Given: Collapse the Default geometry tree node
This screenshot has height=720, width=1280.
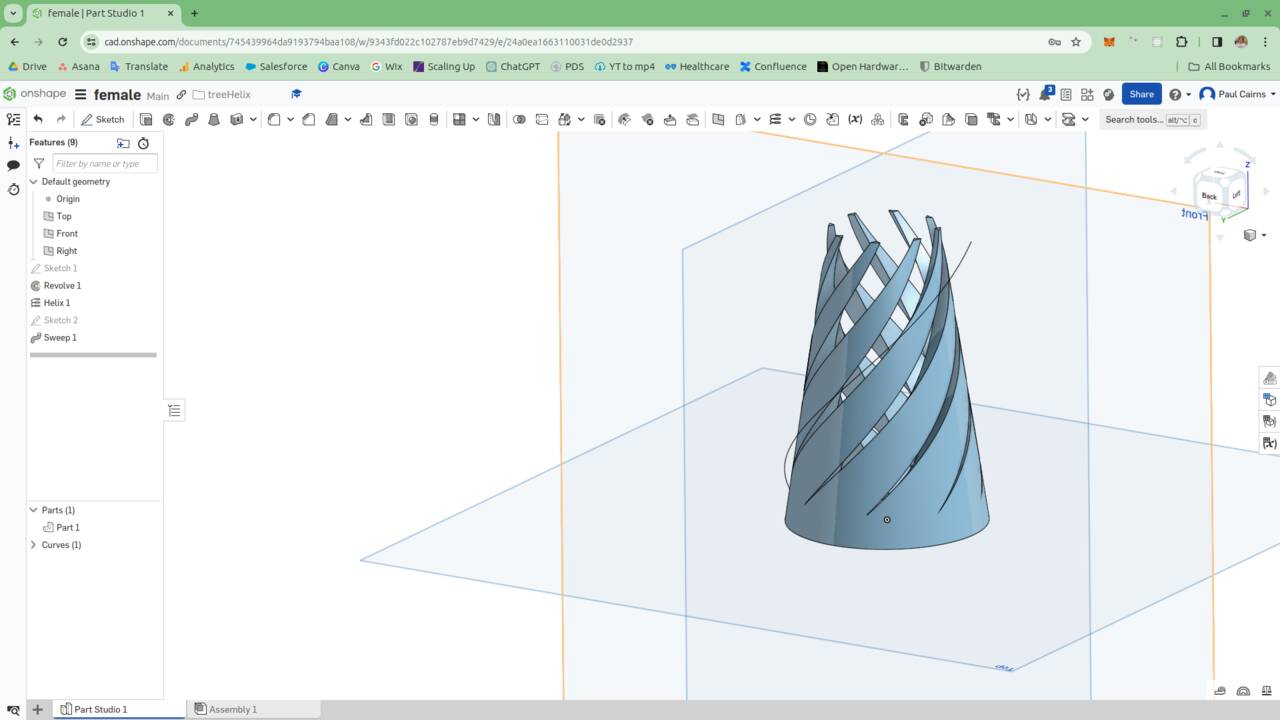Looking at the screenshot, I should [x=33, y=182].
